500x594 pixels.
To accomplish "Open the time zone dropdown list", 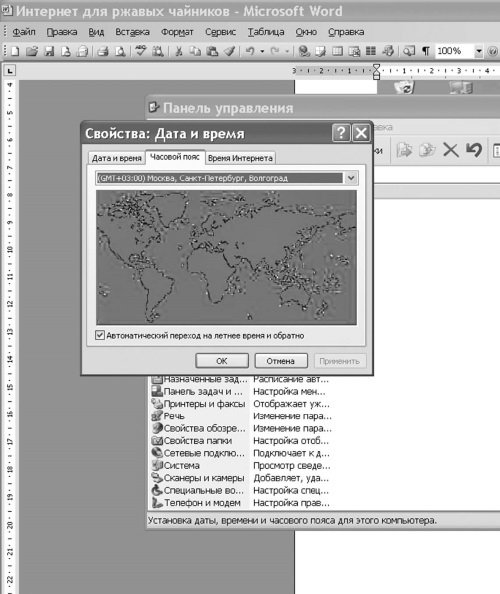I will pos(351,178).
